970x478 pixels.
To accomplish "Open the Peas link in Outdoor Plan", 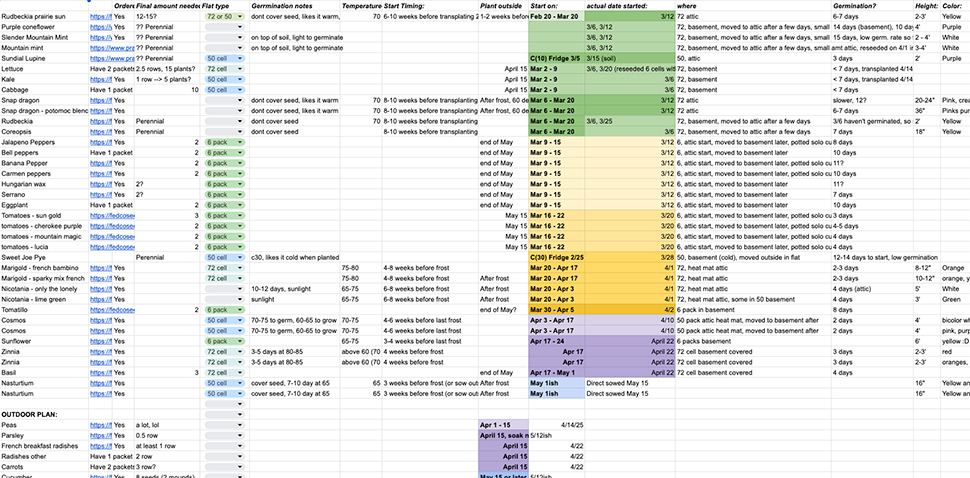I will [x=99, y=425].
